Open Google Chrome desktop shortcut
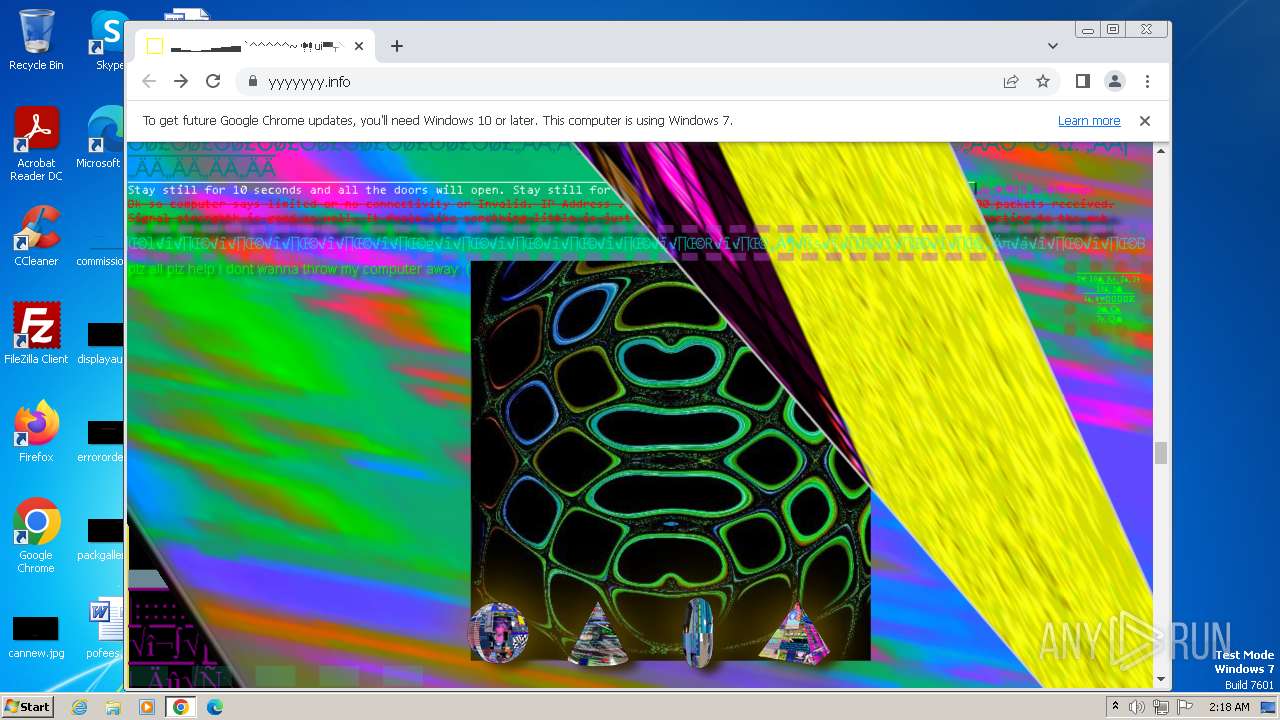Screen dimensions: 1280x720 point(36,536)
